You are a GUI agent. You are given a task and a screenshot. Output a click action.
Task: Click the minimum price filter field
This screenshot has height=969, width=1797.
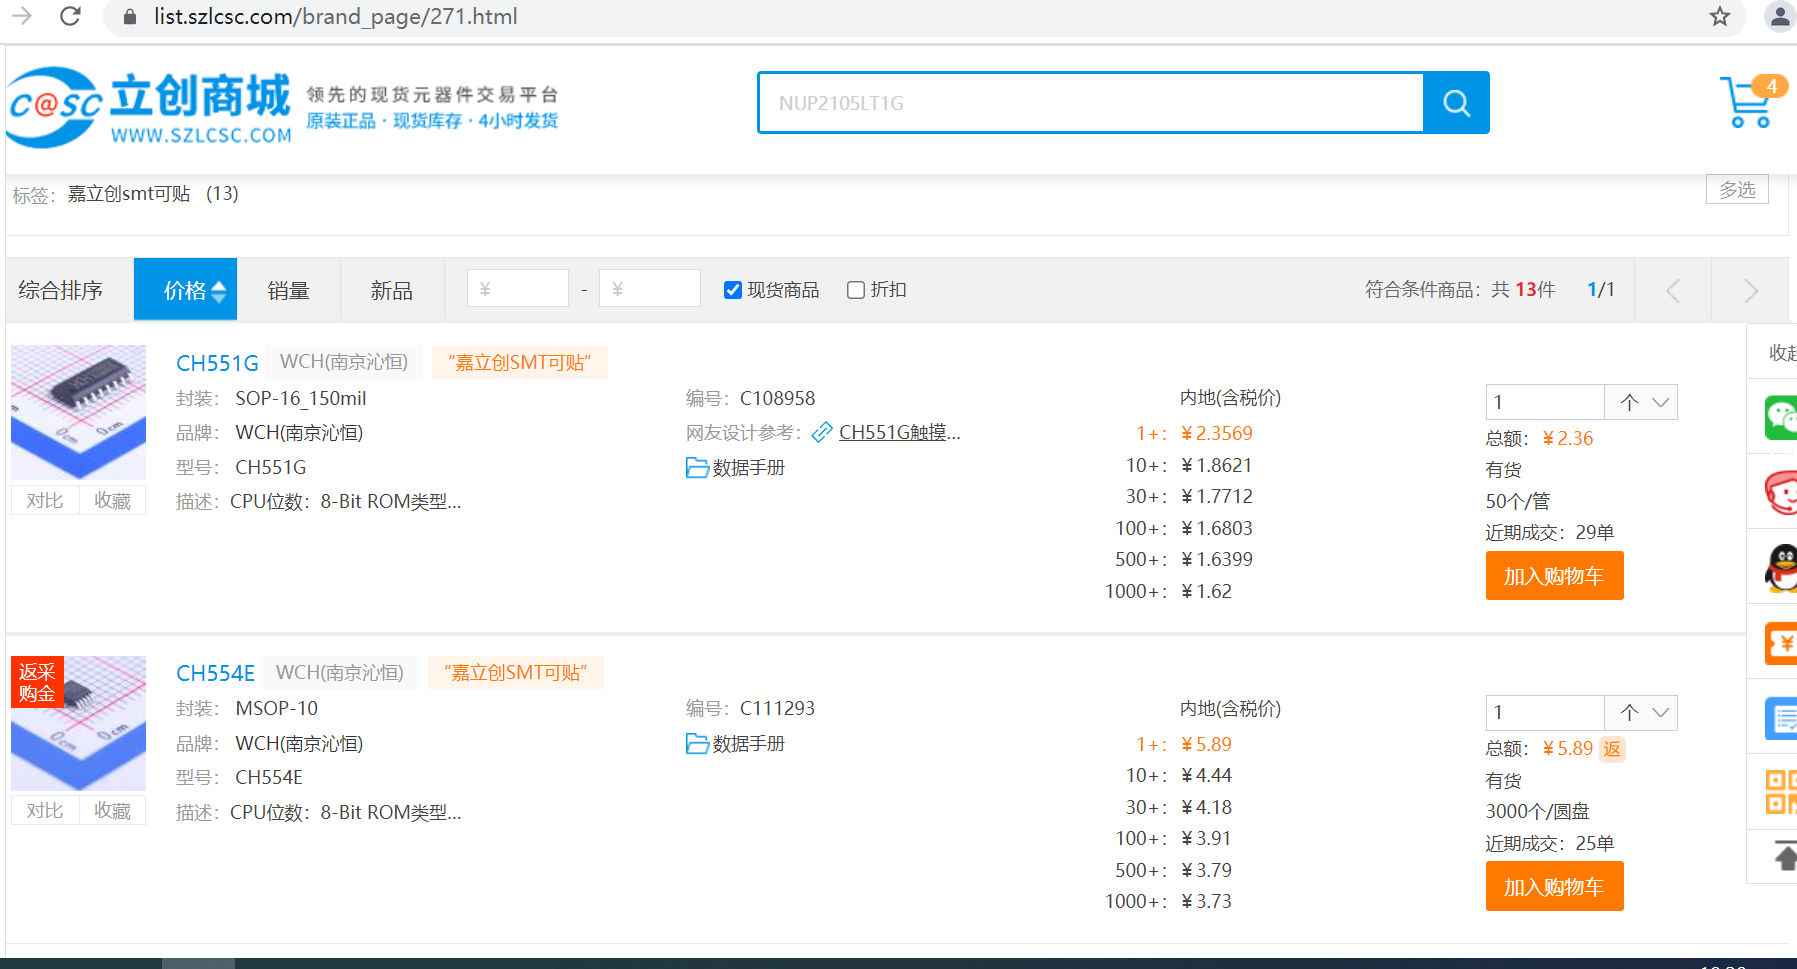click(518, 289)
